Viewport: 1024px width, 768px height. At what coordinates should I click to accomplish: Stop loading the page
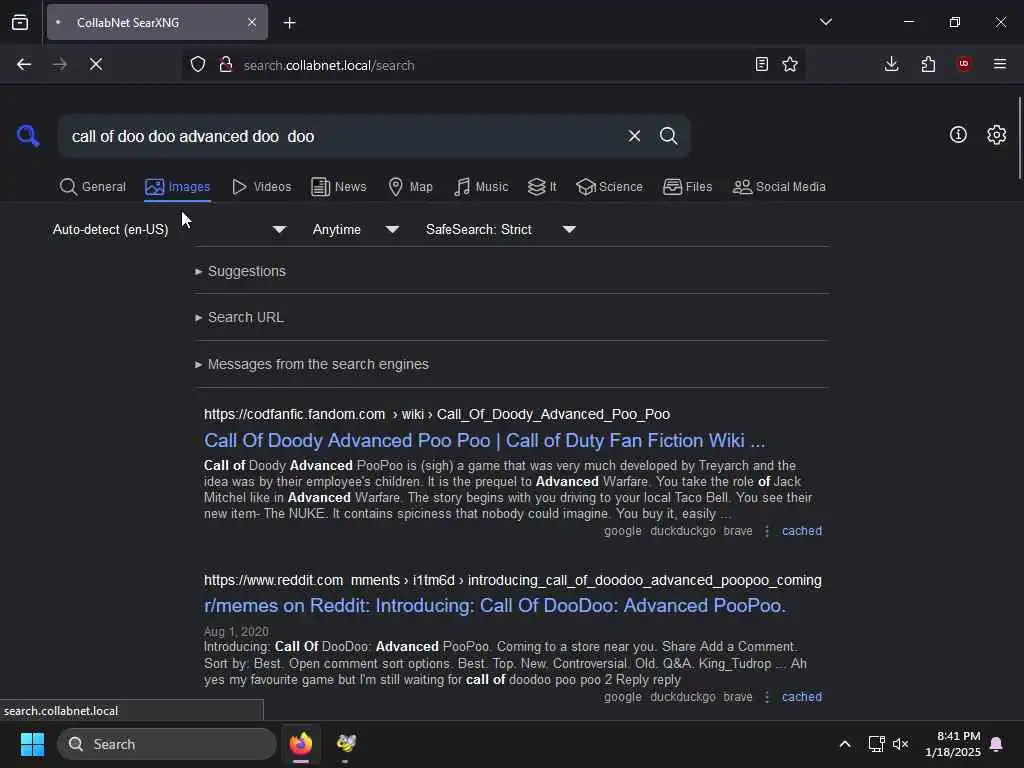point(96,65)
